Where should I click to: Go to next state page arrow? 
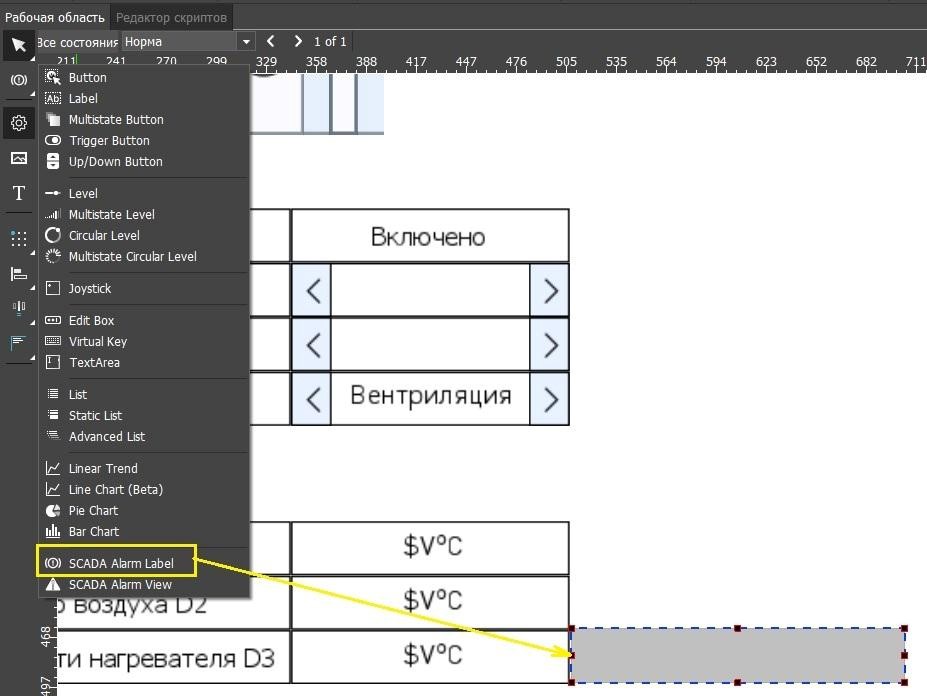(298, 42)
